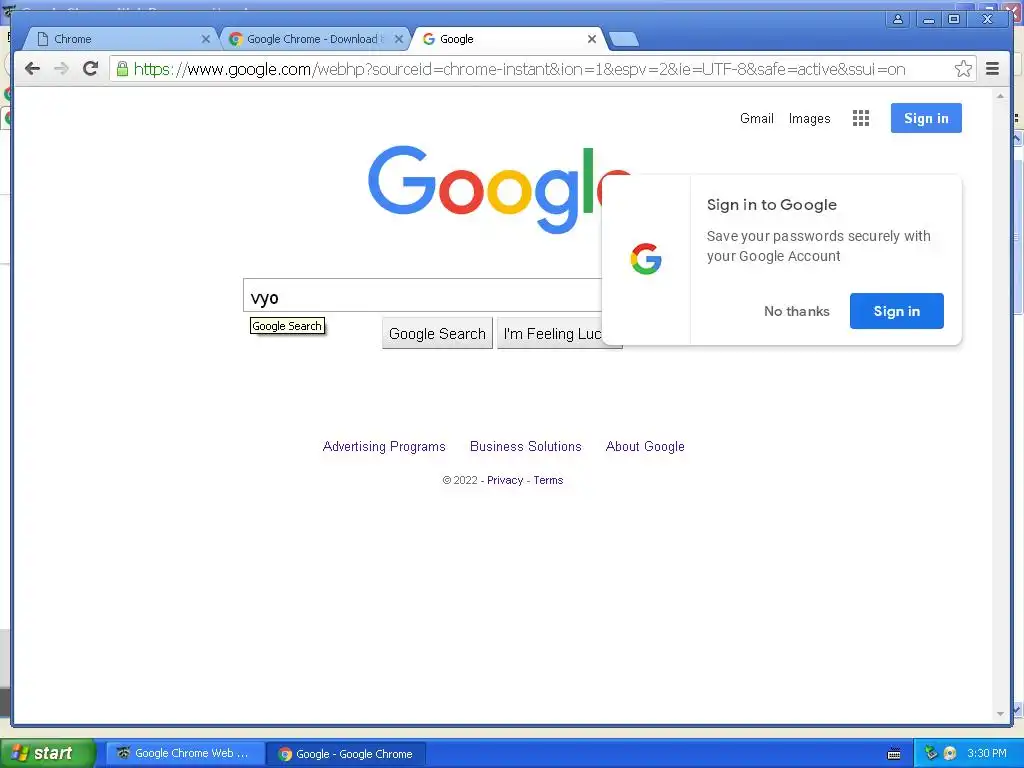Select the Google - Google Chrome taskbar item
This screenshot has height=768, width=1024.
pyautogui.click(x=347, y=754)
